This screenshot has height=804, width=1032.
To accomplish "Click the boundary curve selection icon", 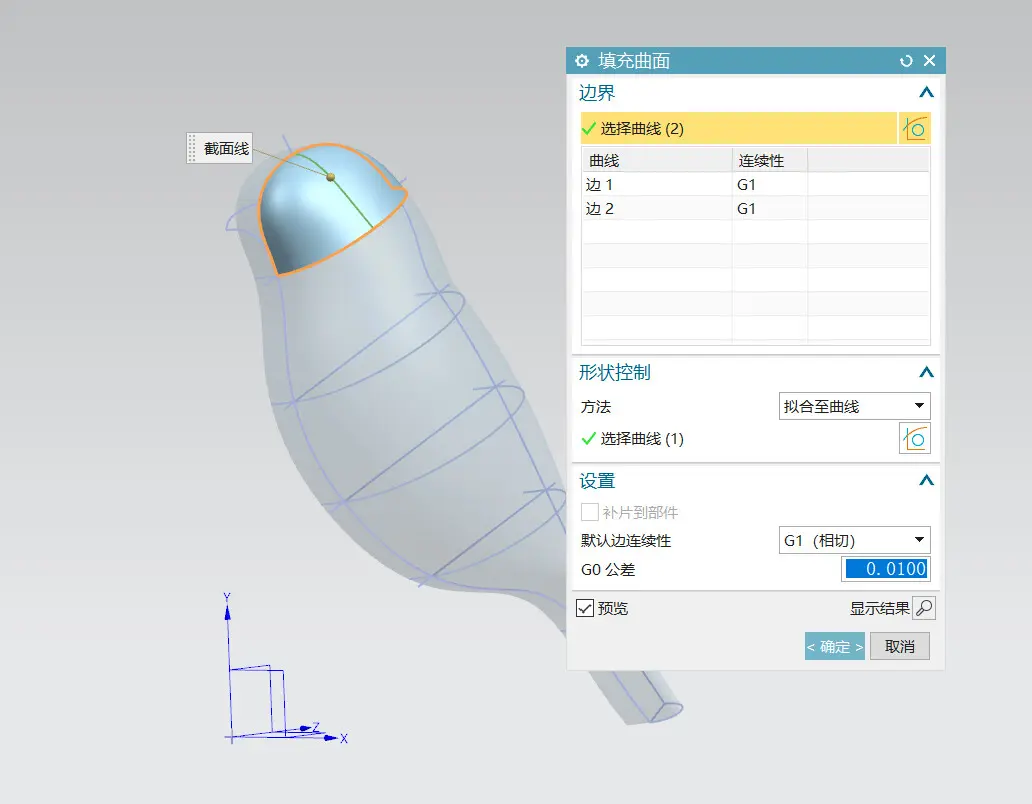I will [914, 128].
